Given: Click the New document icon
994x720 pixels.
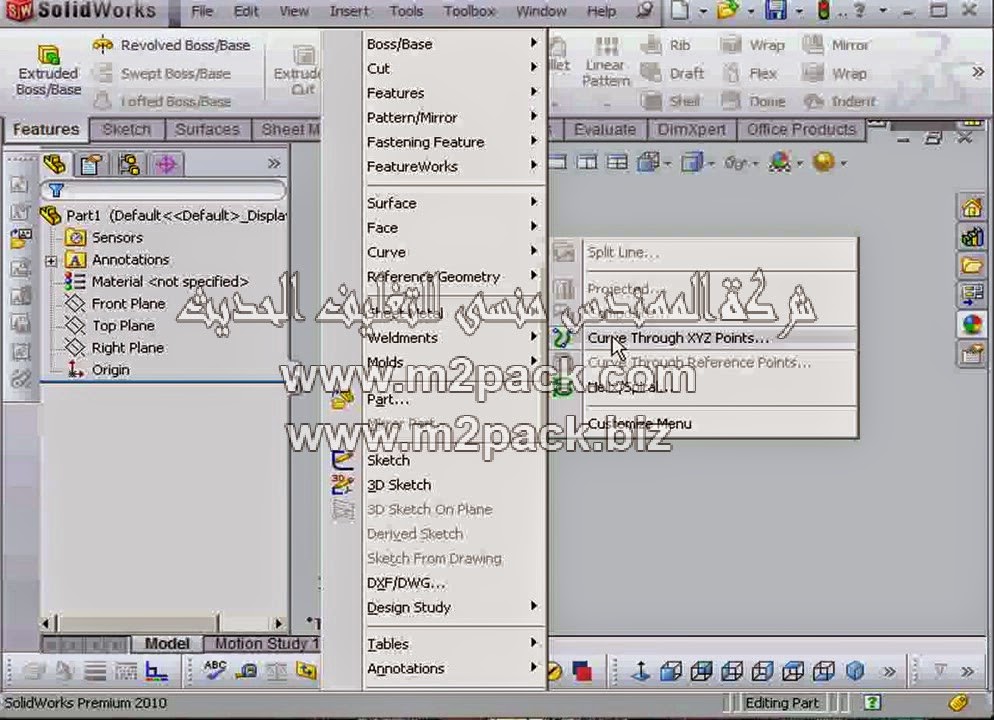Looking at the screenshot, I should (680, 10).
